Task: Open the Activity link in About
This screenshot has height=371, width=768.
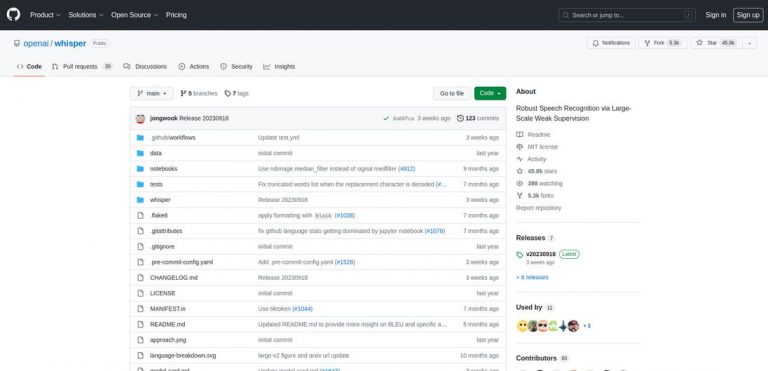Action: 531,159
